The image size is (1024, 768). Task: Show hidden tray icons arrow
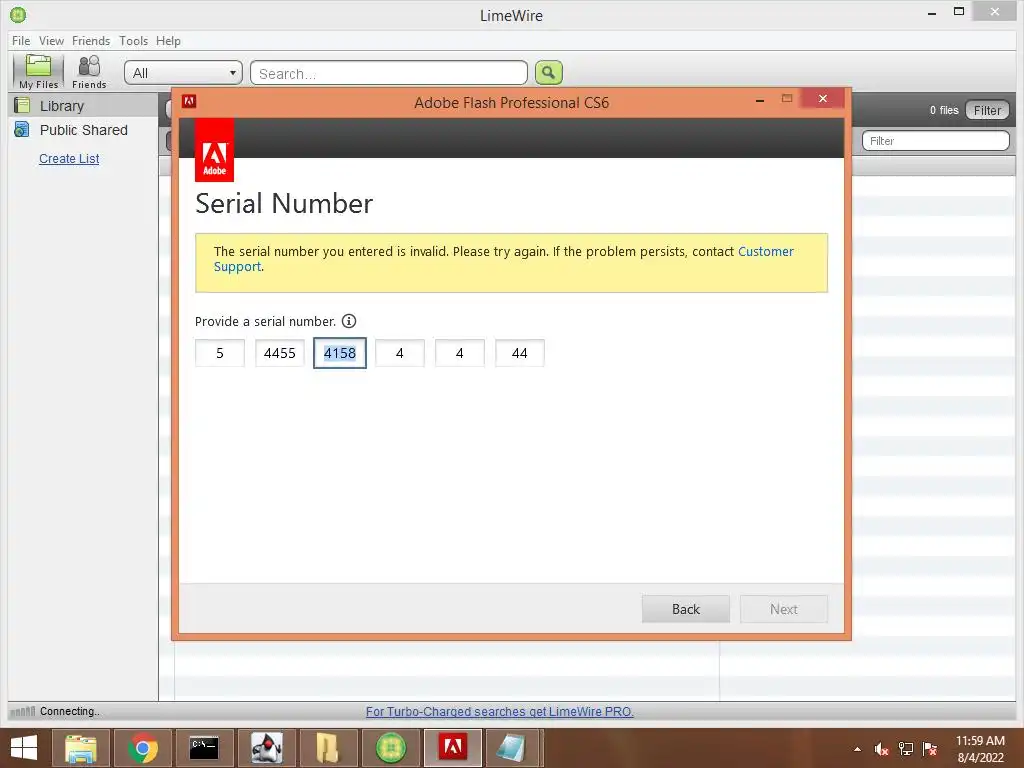[857, 749]
